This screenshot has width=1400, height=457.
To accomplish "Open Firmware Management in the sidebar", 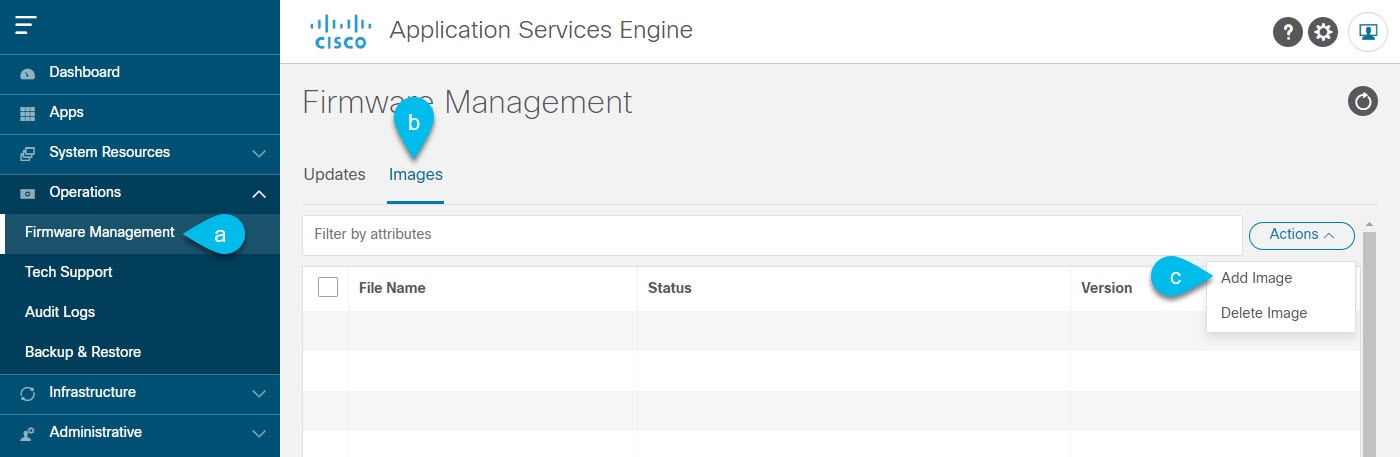I will tap(100, 232).
